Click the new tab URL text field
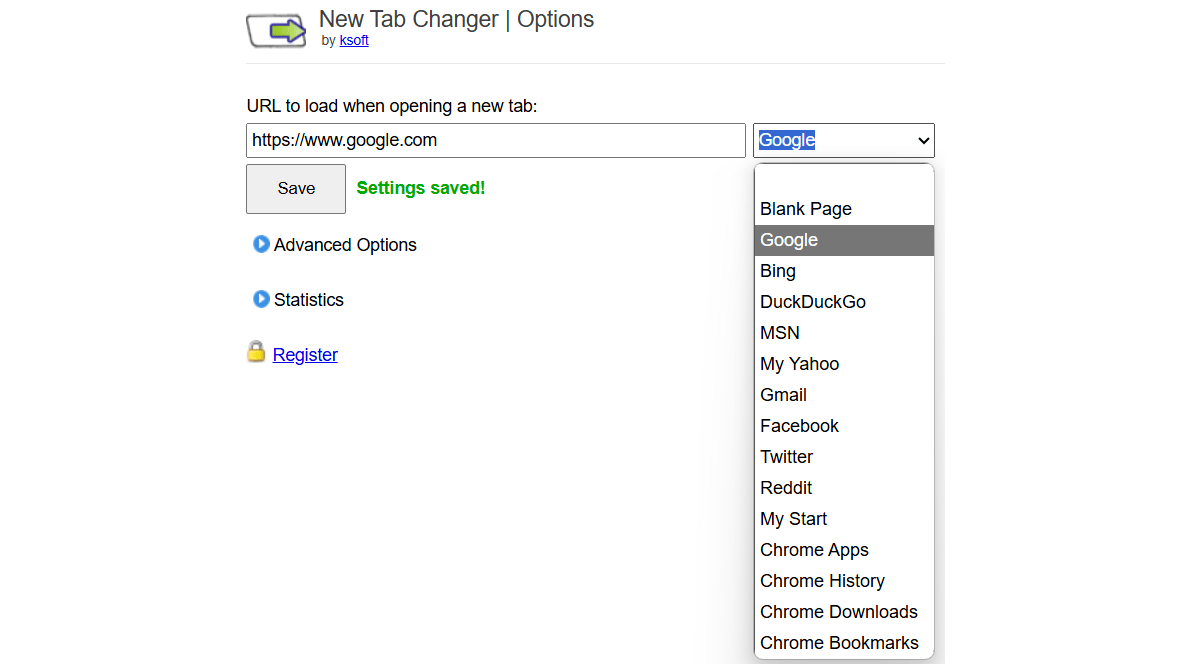This screenshot has width=1180, height=664. pos(495,141)
